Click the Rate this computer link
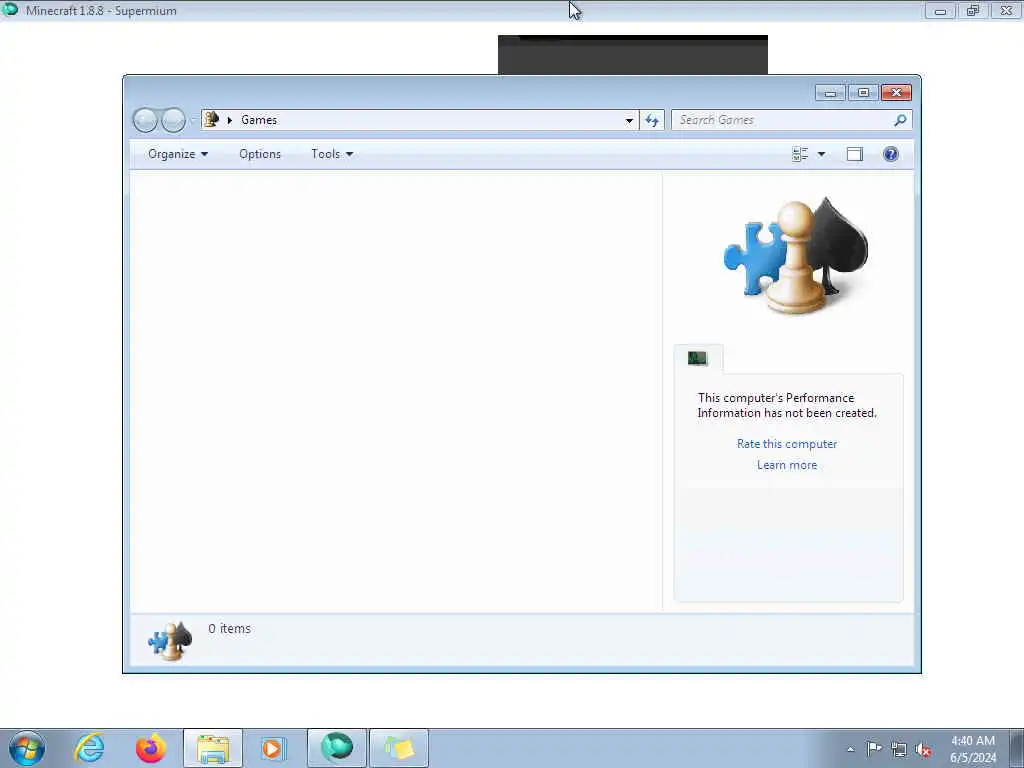The height and width of the screenshot is (768, 1024). pyautogui.click(x=787, y=444)
